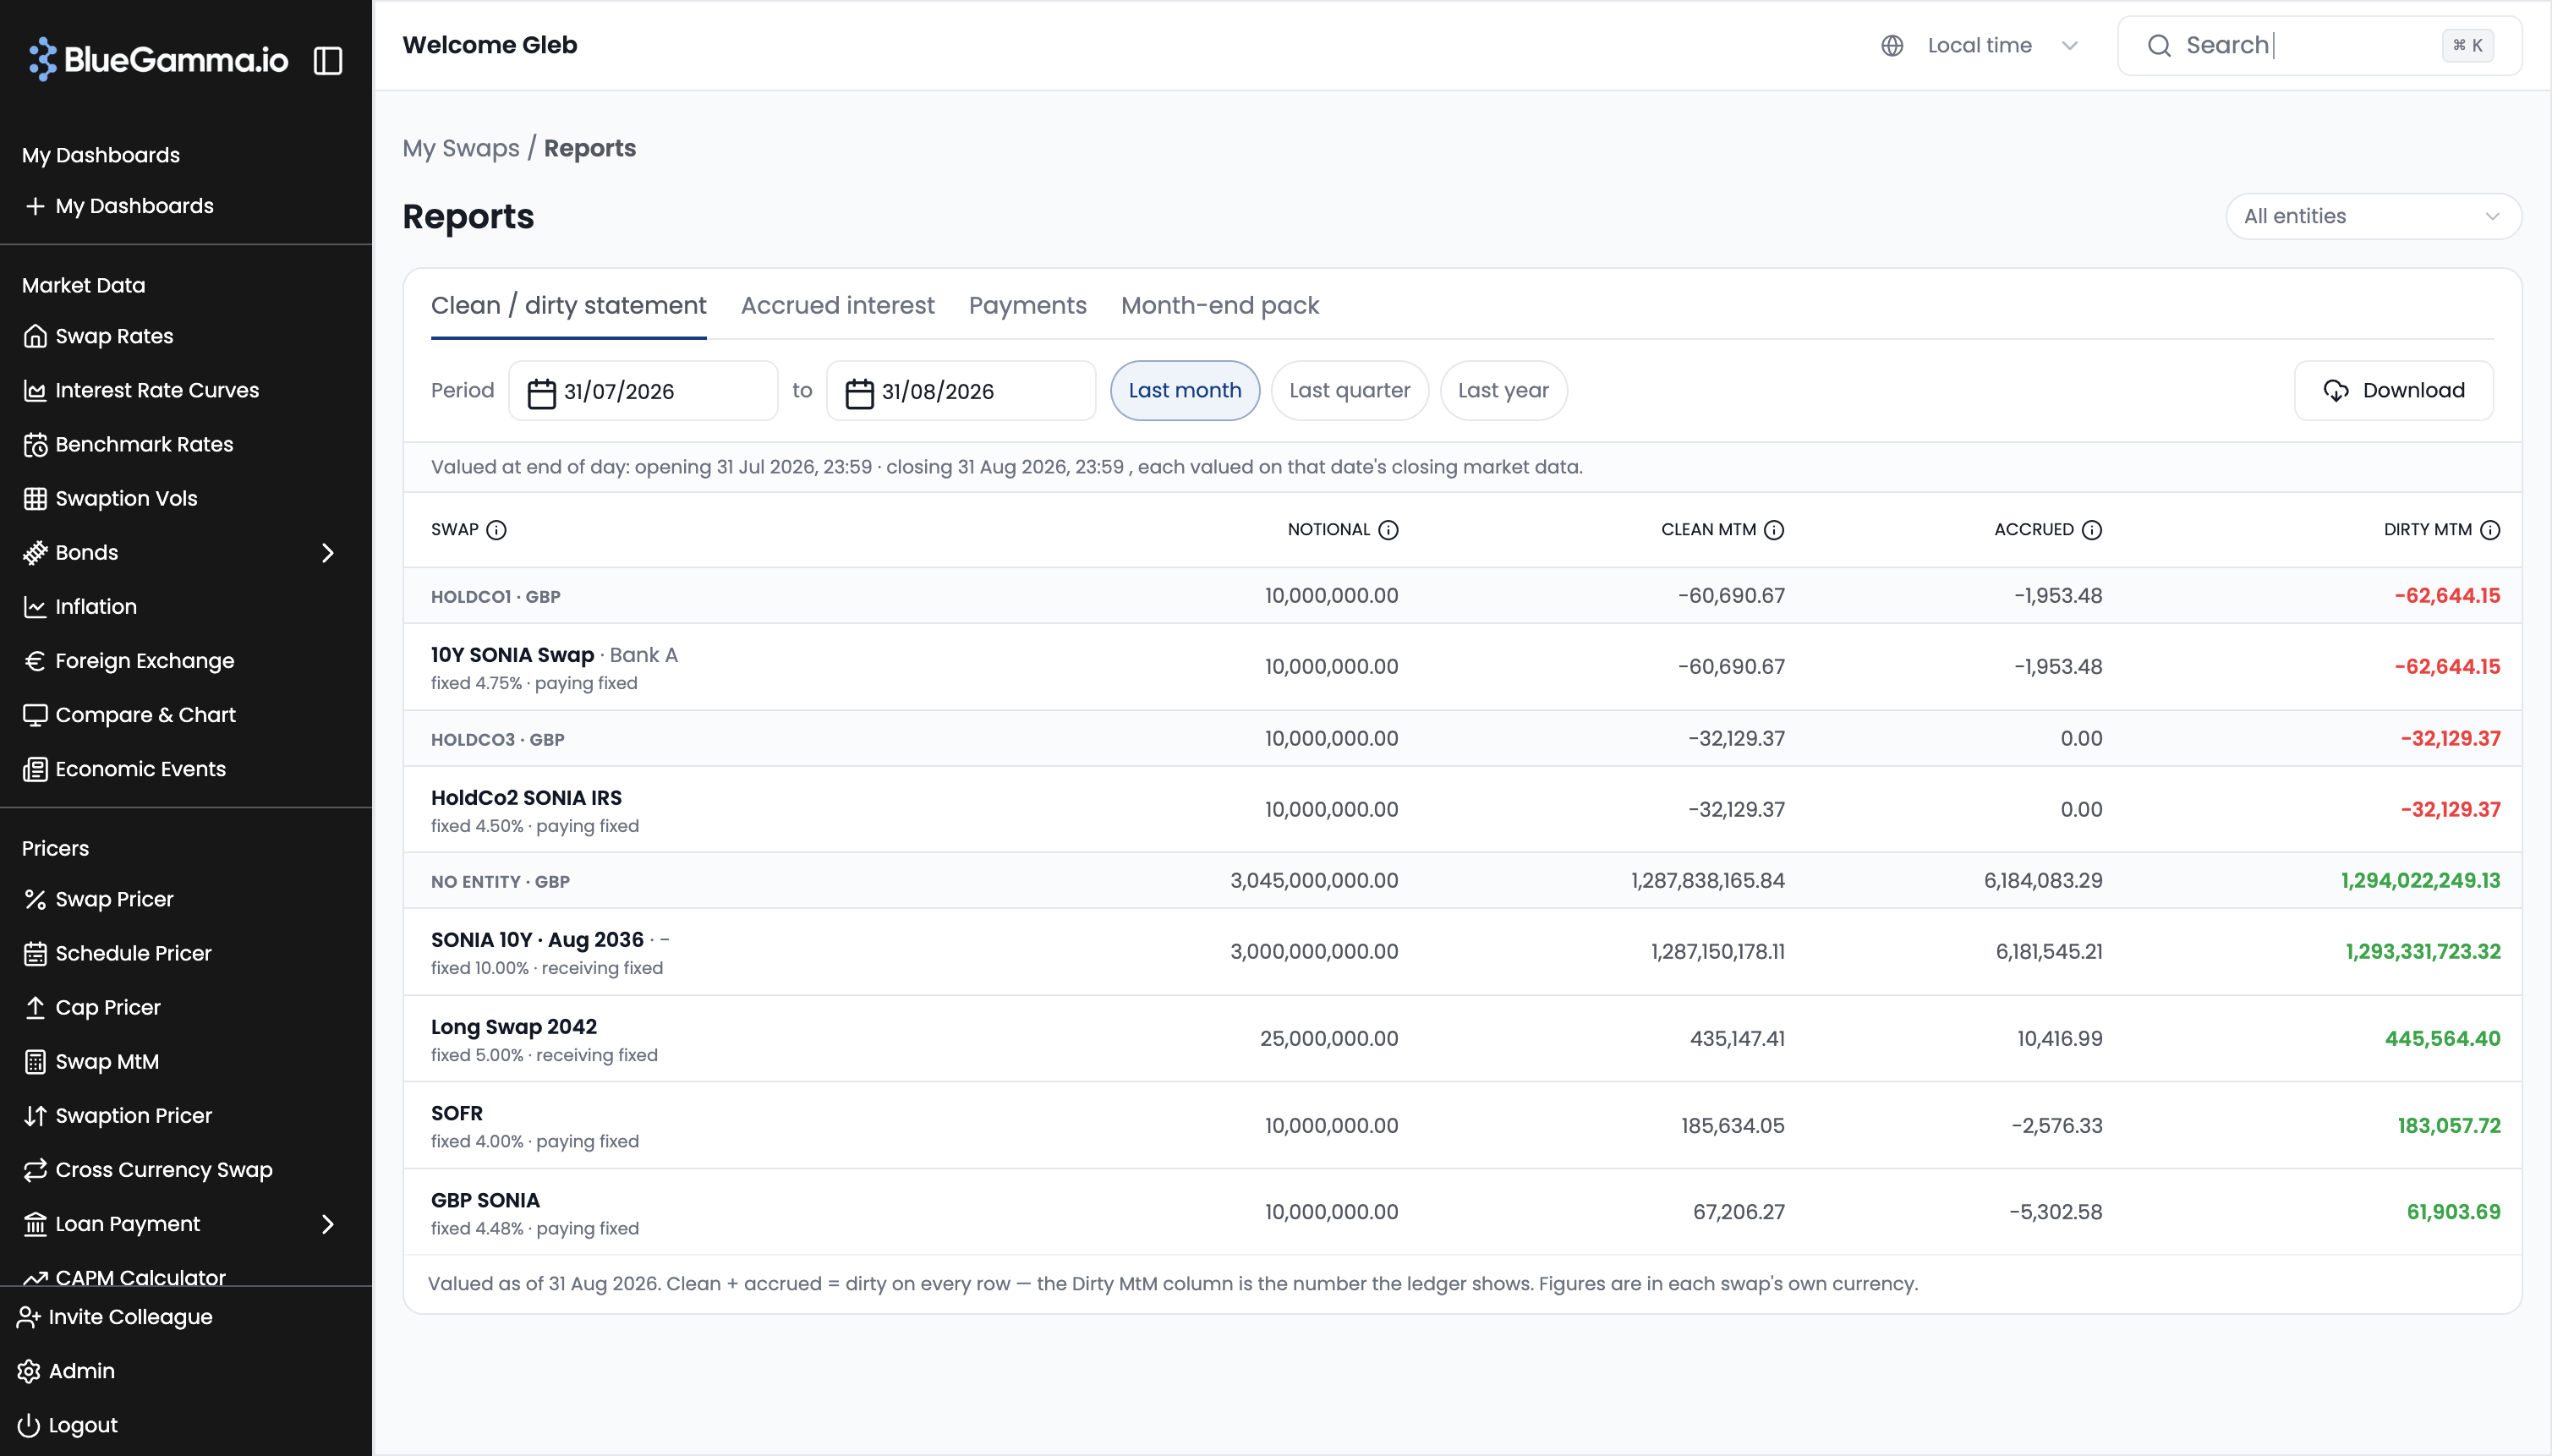
Task: Switch to Accrued interest tab
Action: point(837,305)
